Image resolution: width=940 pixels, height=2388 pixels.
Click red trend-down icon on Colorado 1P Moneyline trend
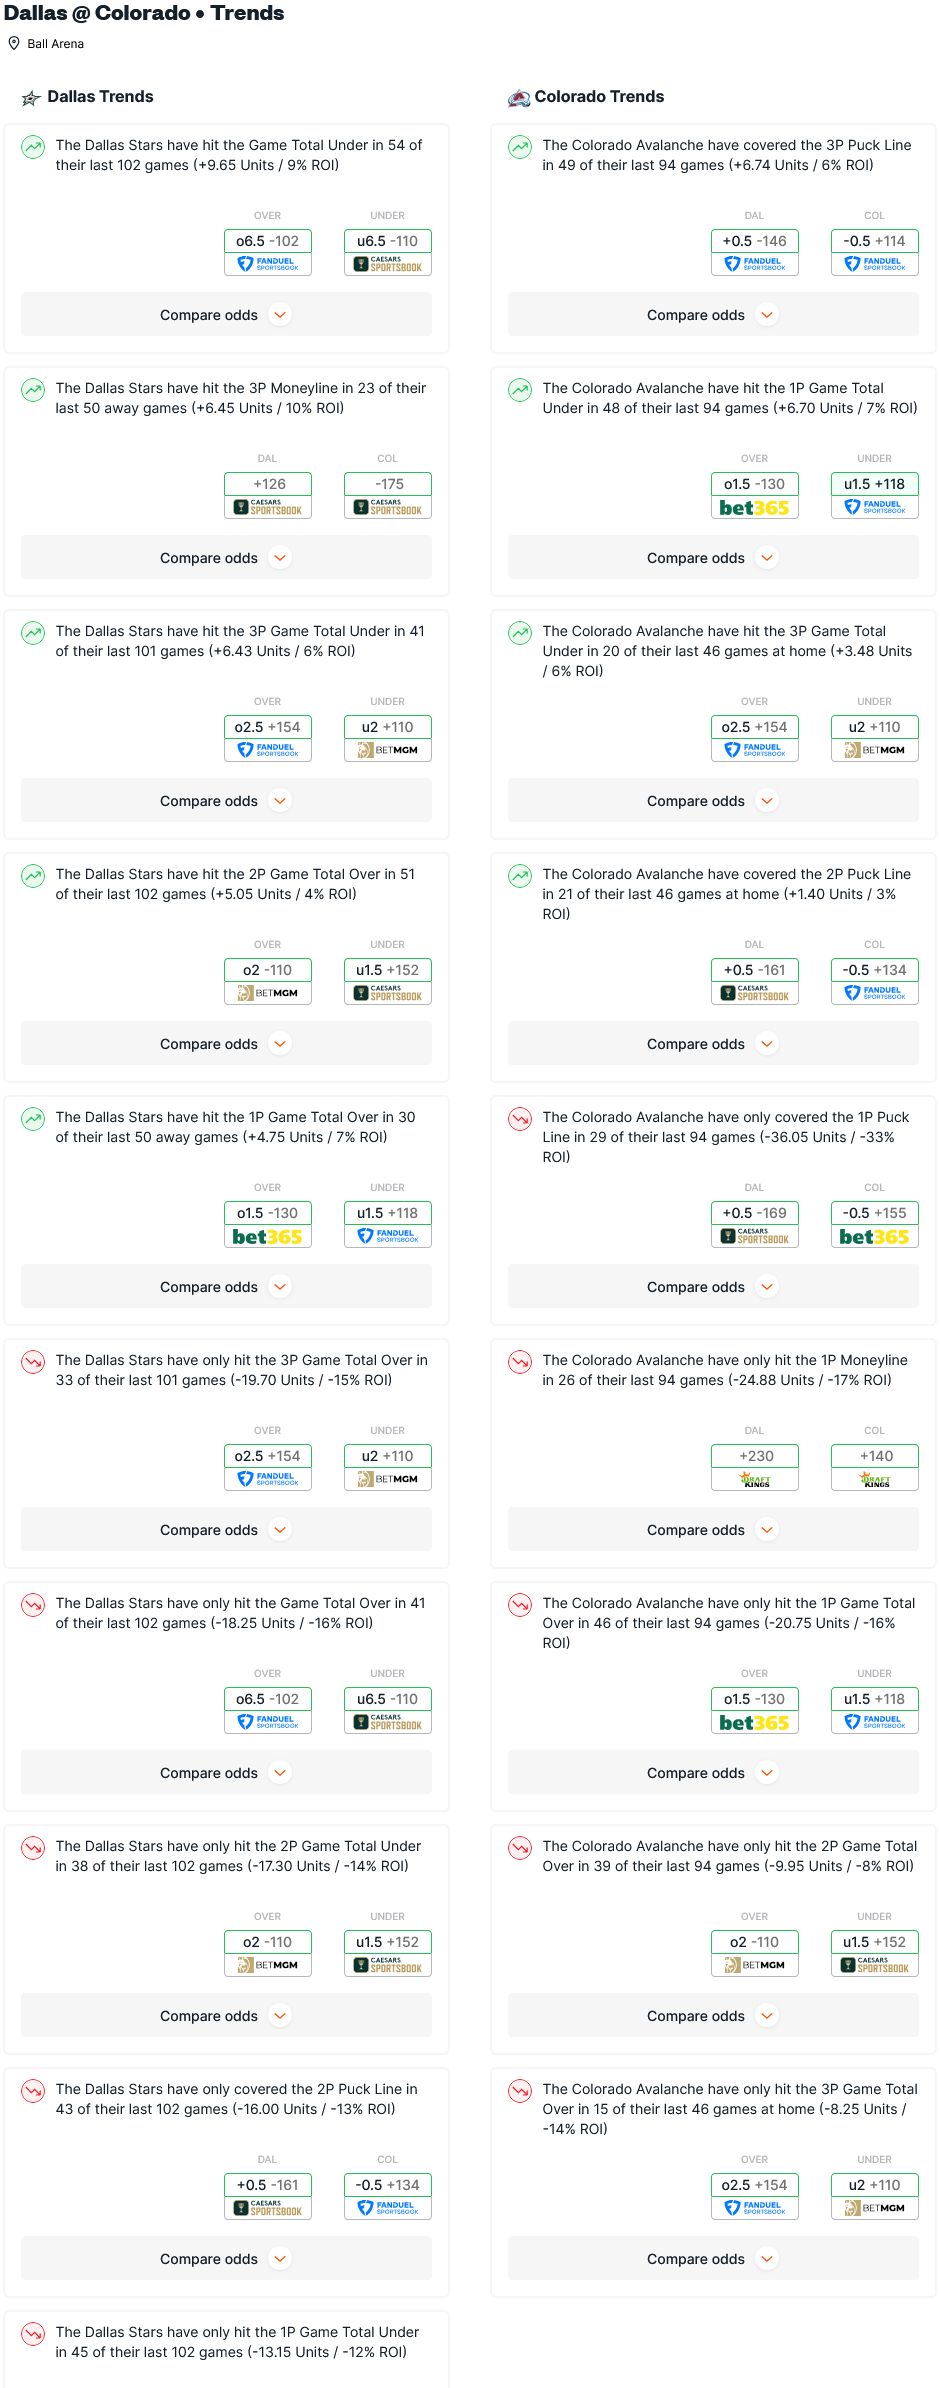click(x=520, y=1362)
